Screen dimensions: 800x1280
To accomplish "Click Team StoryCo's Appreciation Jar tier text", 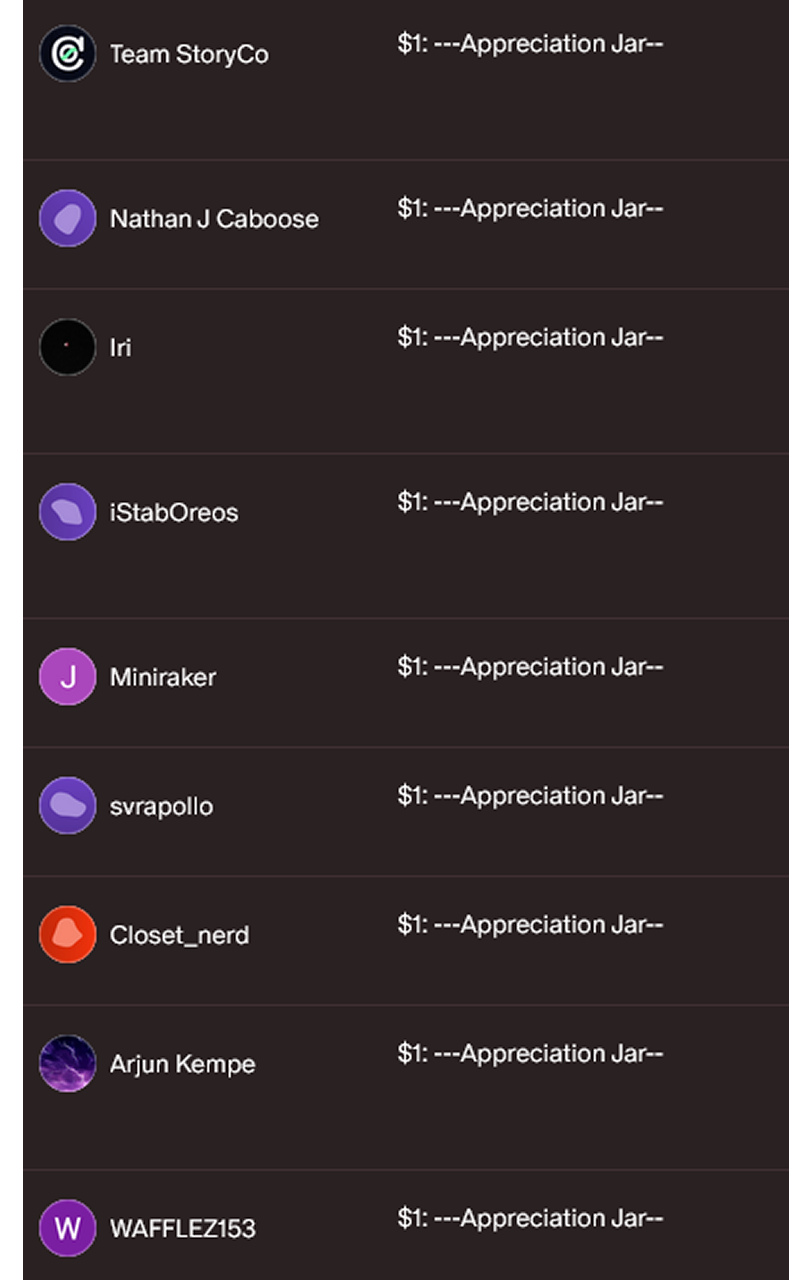I will pyautogui.click(x=530, y=44).
